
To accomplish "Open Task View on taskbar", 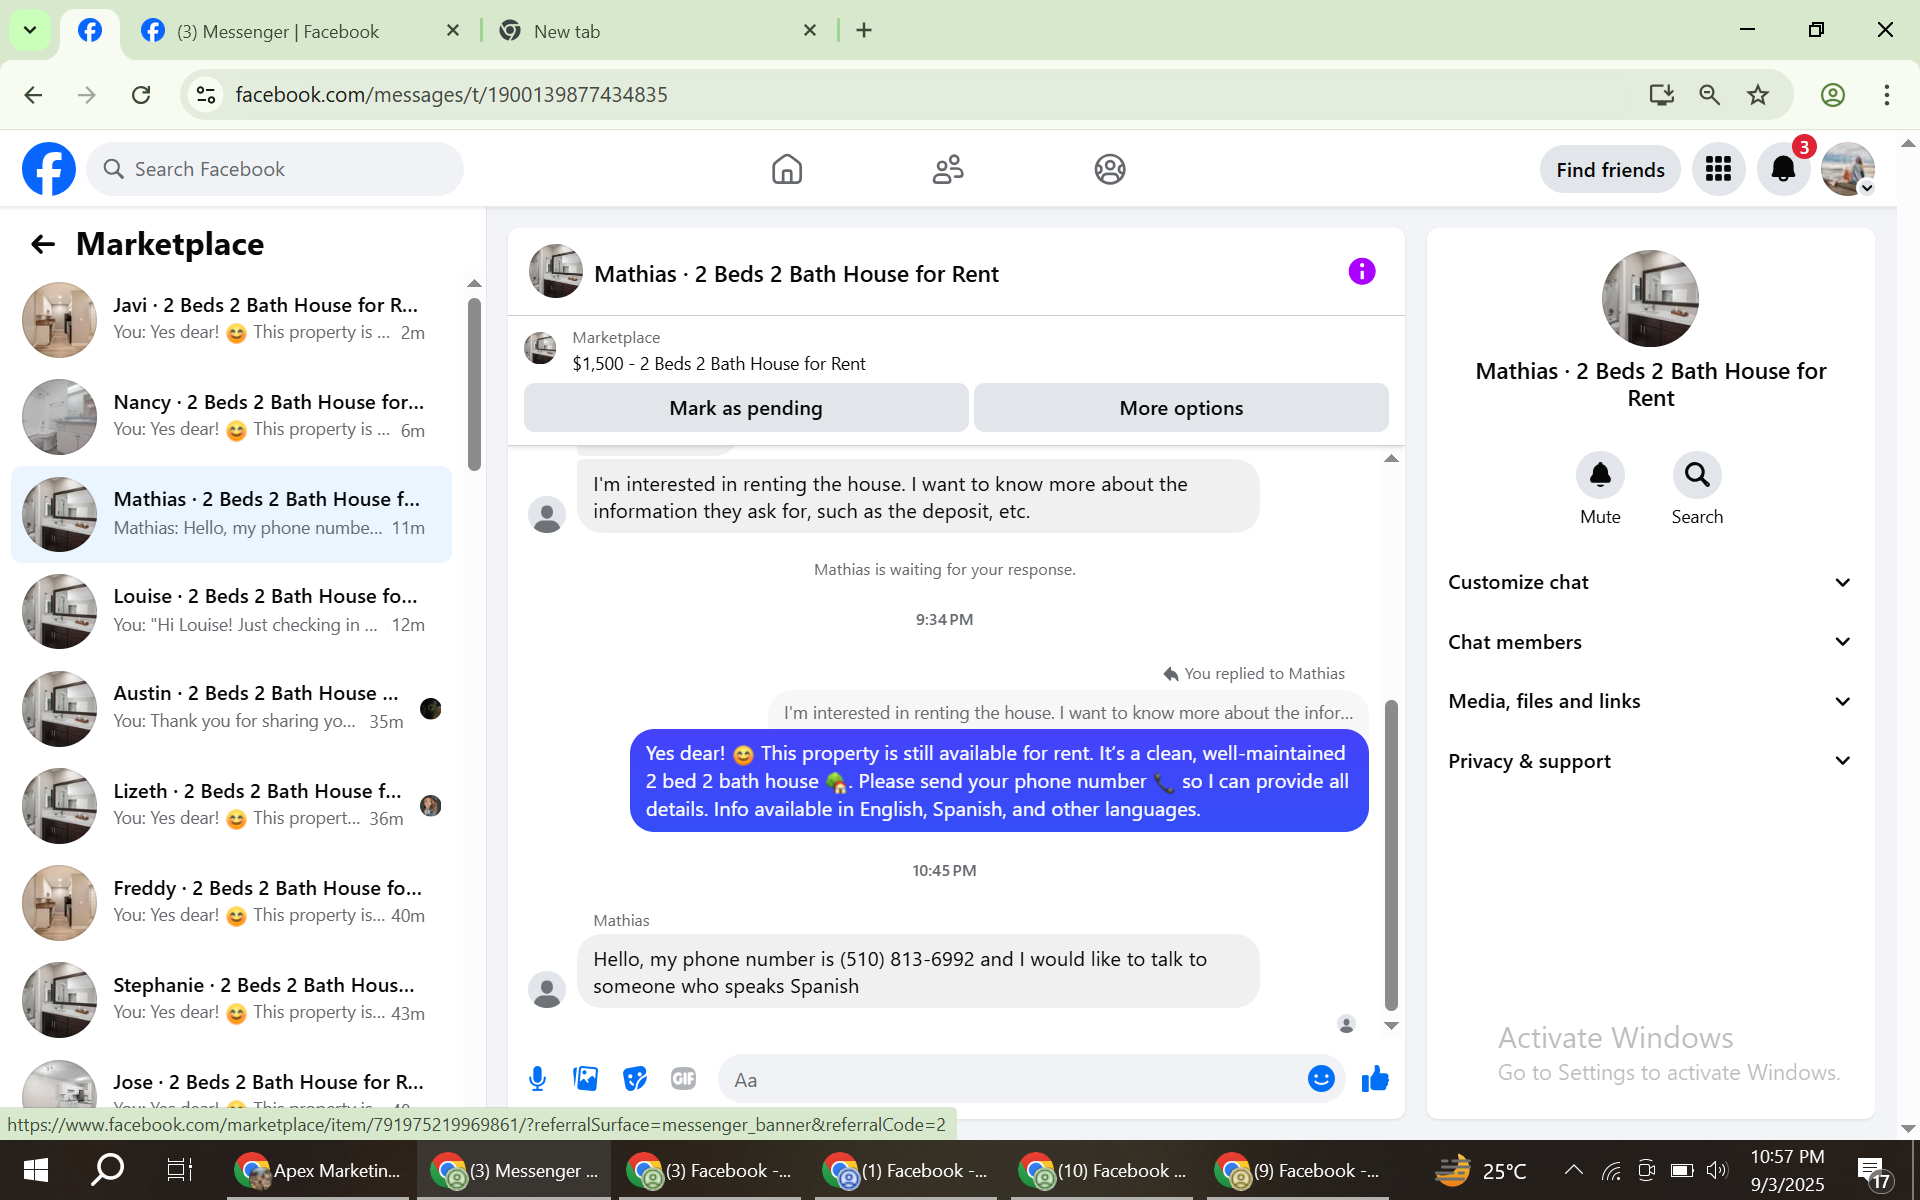I will [179, 1170].
